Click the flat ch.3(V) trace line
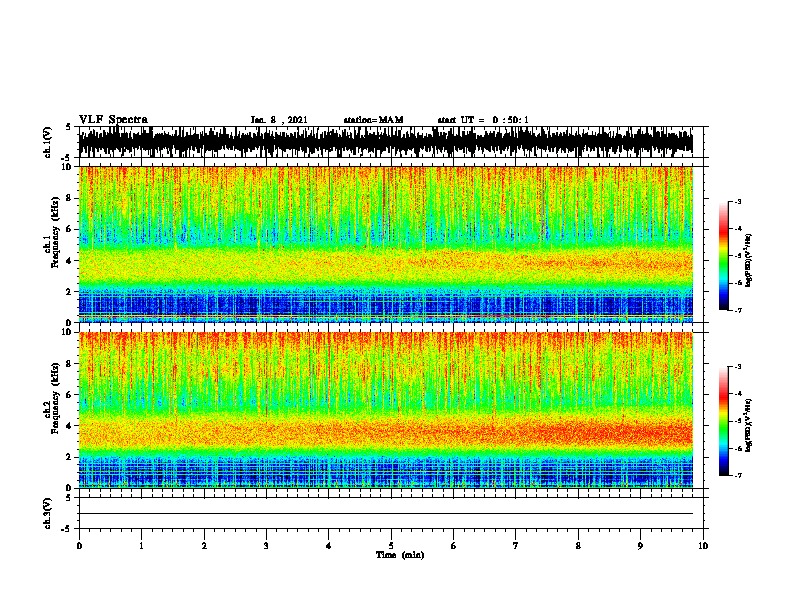 click(386, 514)
